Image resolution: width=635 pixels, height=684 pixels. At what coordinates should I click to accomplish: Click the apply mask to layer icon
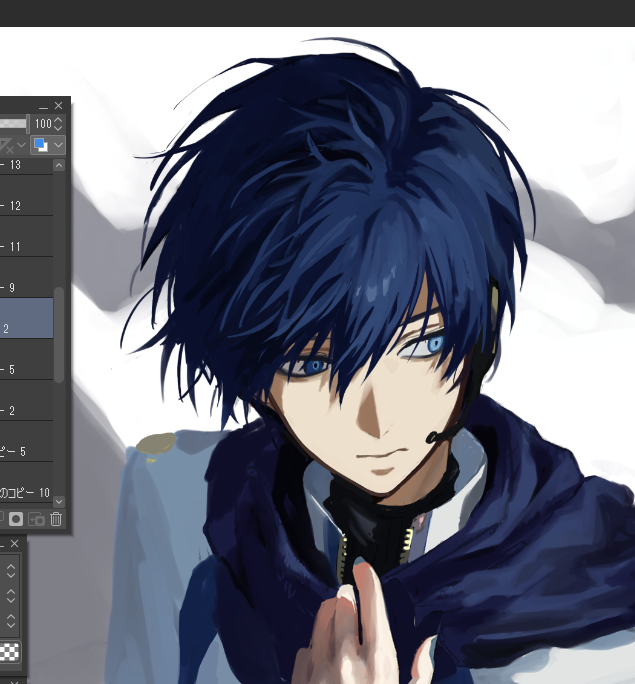tap(36, 519)
